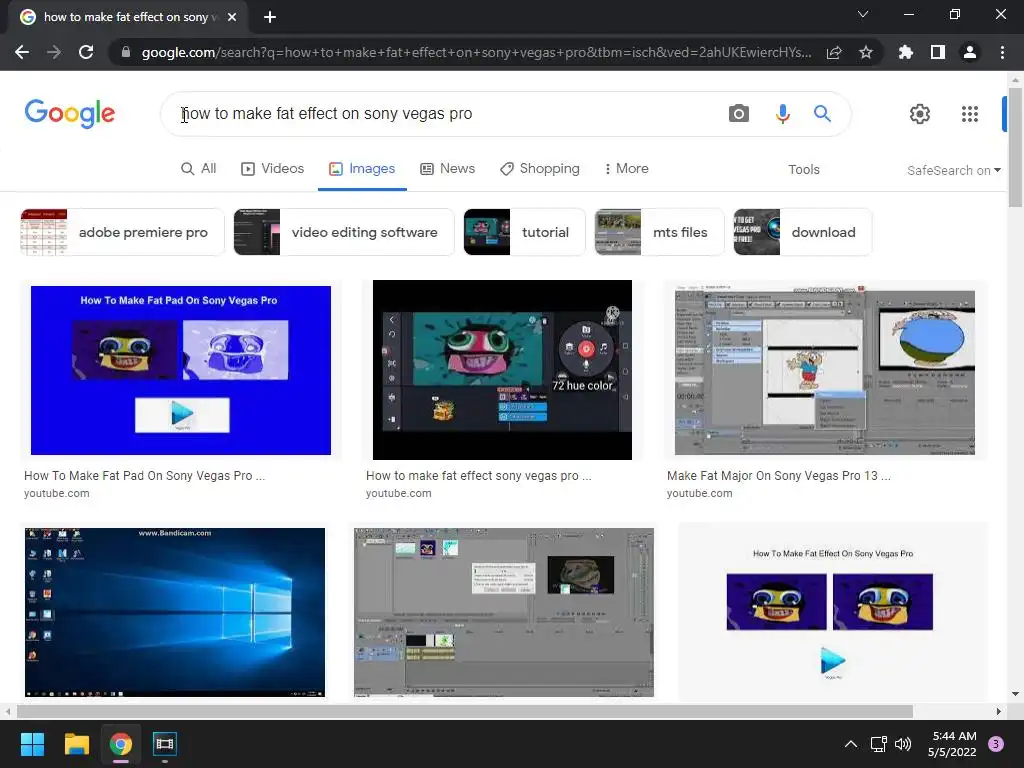Click the Google logo
1024x768 pixels.
pyautogui.click(x=70, y=114)
